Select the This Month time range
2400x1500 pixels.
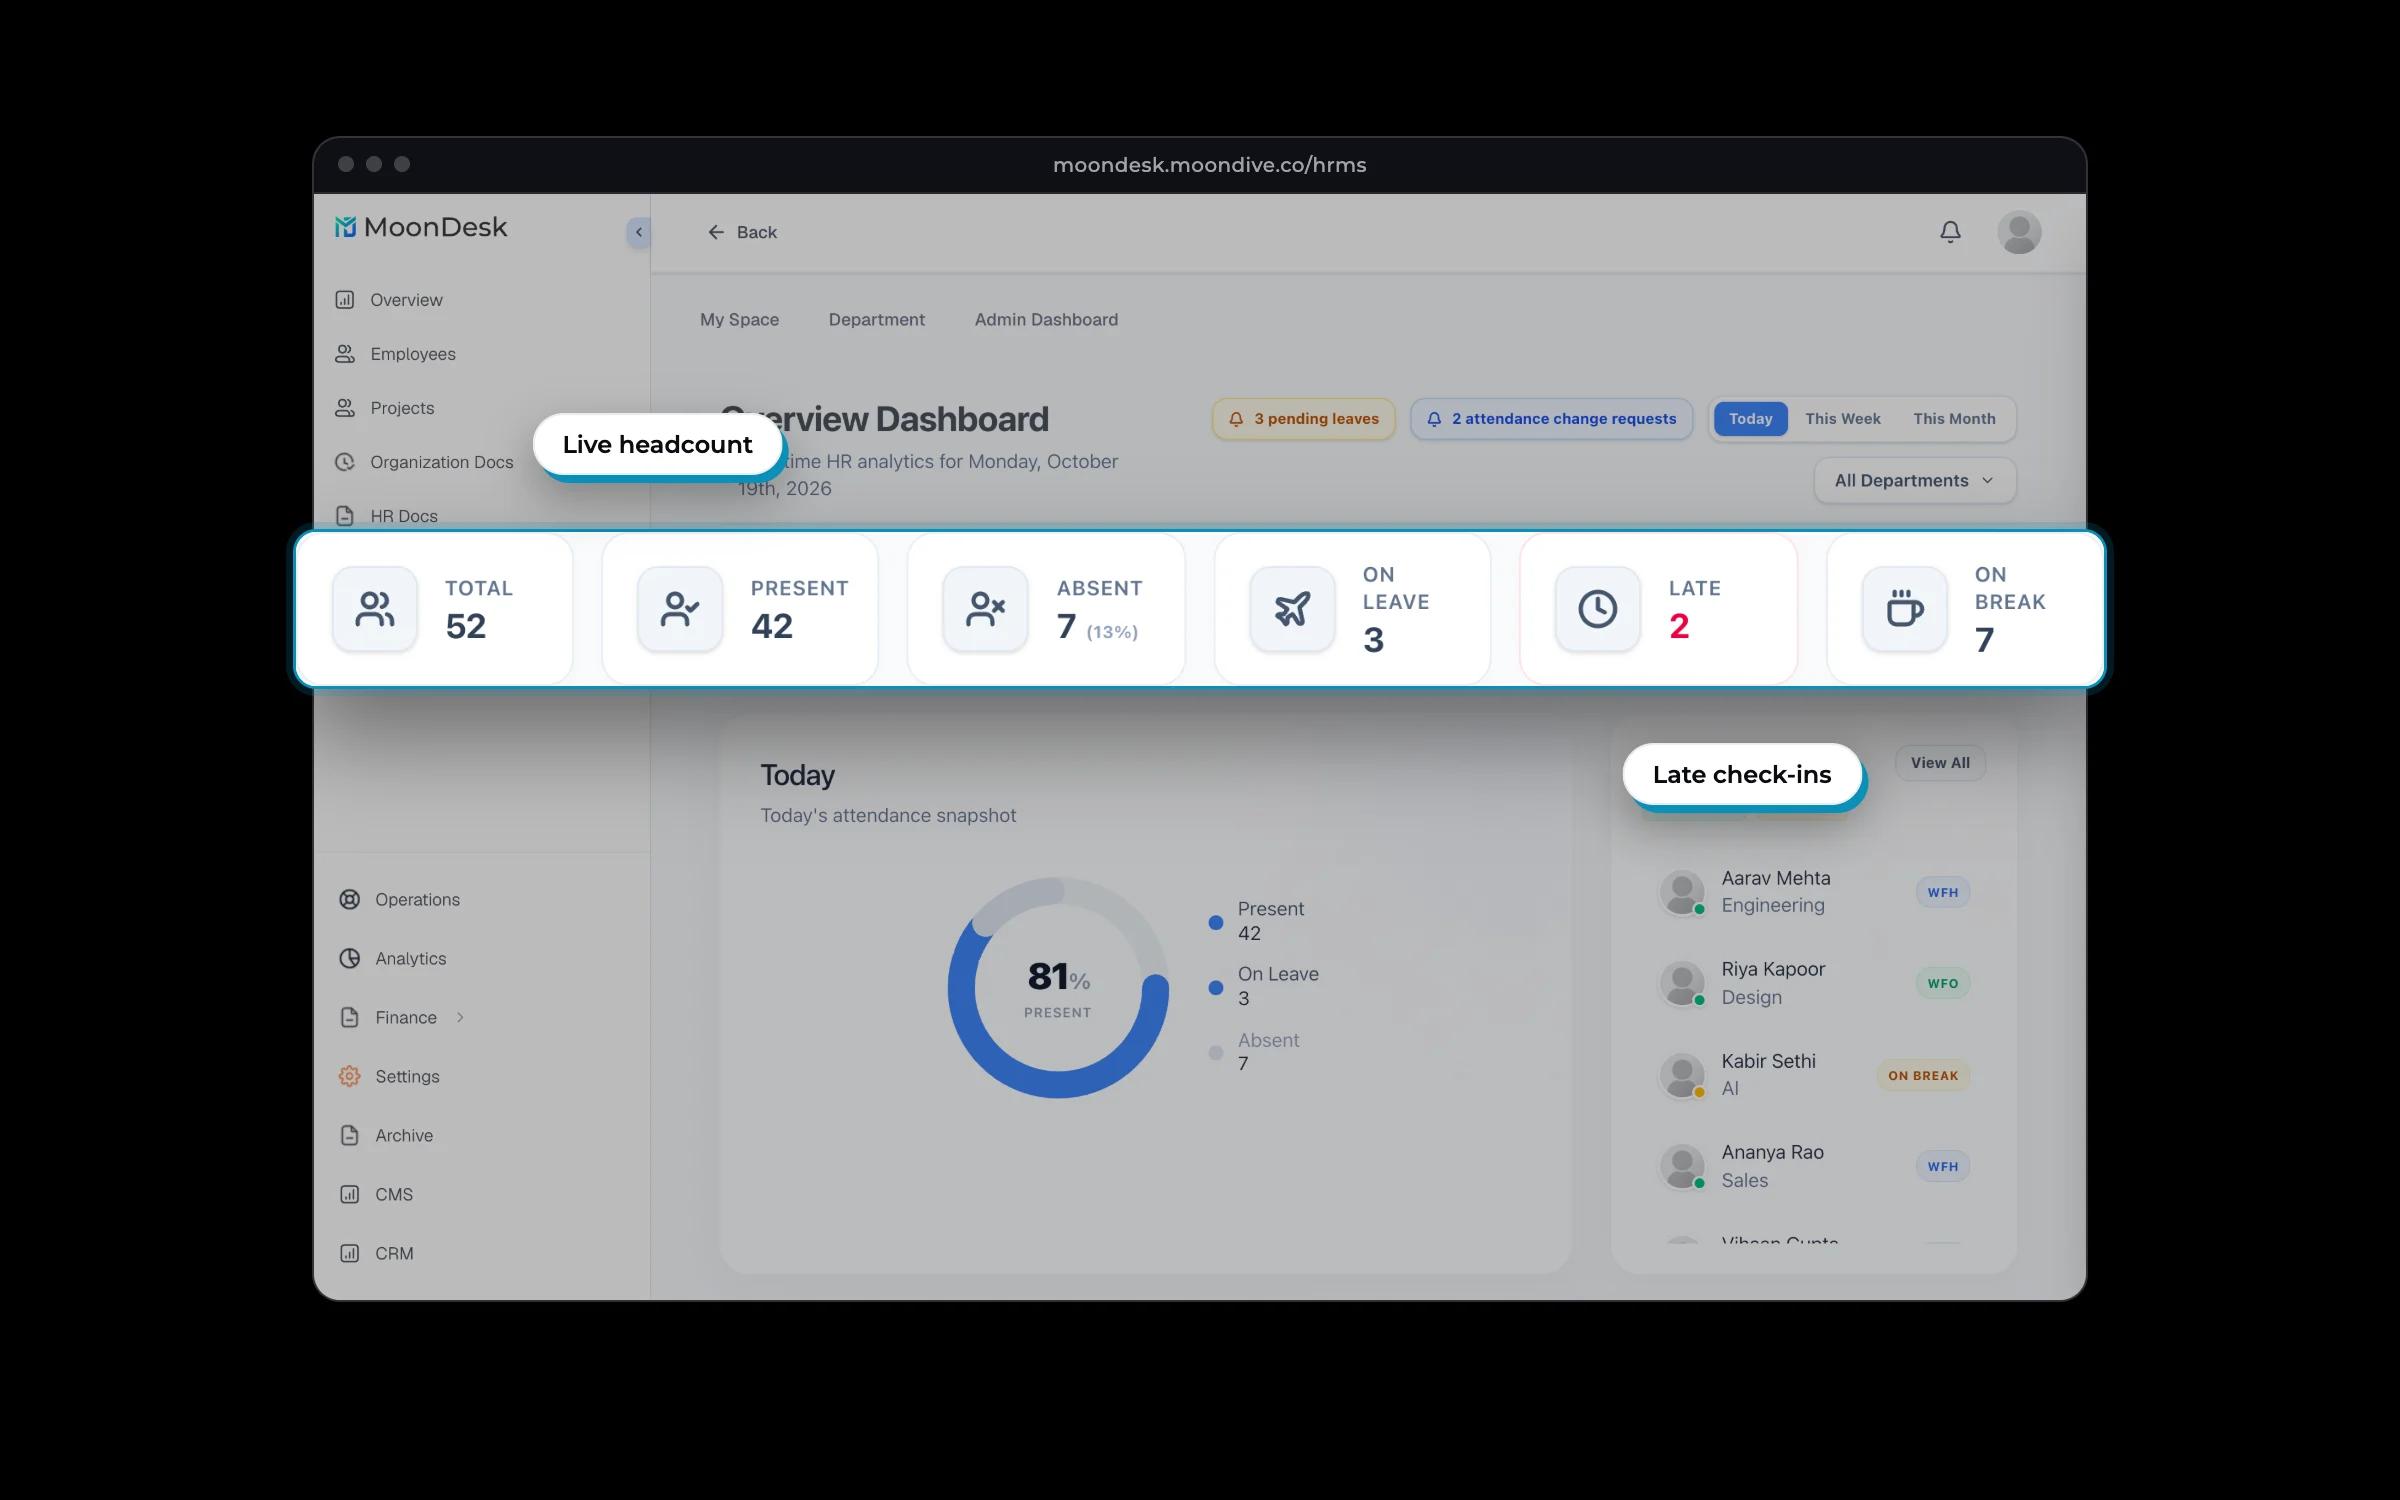(x=1954, y=419)
